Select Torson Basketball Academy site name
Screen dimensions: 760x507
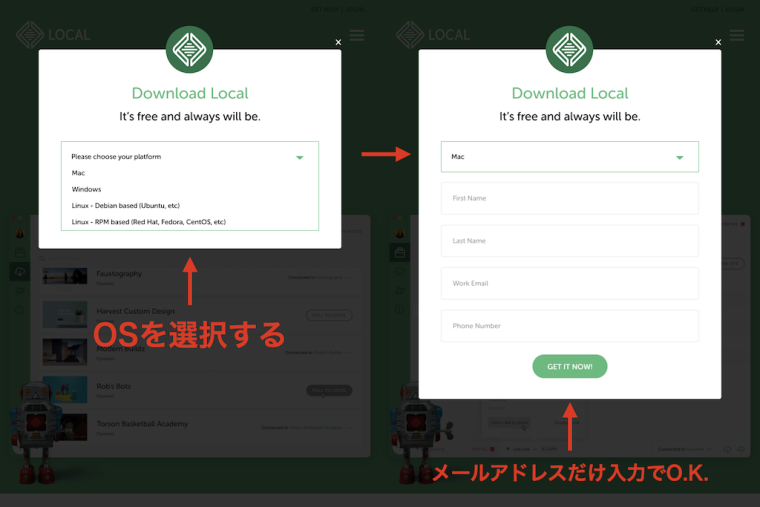pos(142,424)
